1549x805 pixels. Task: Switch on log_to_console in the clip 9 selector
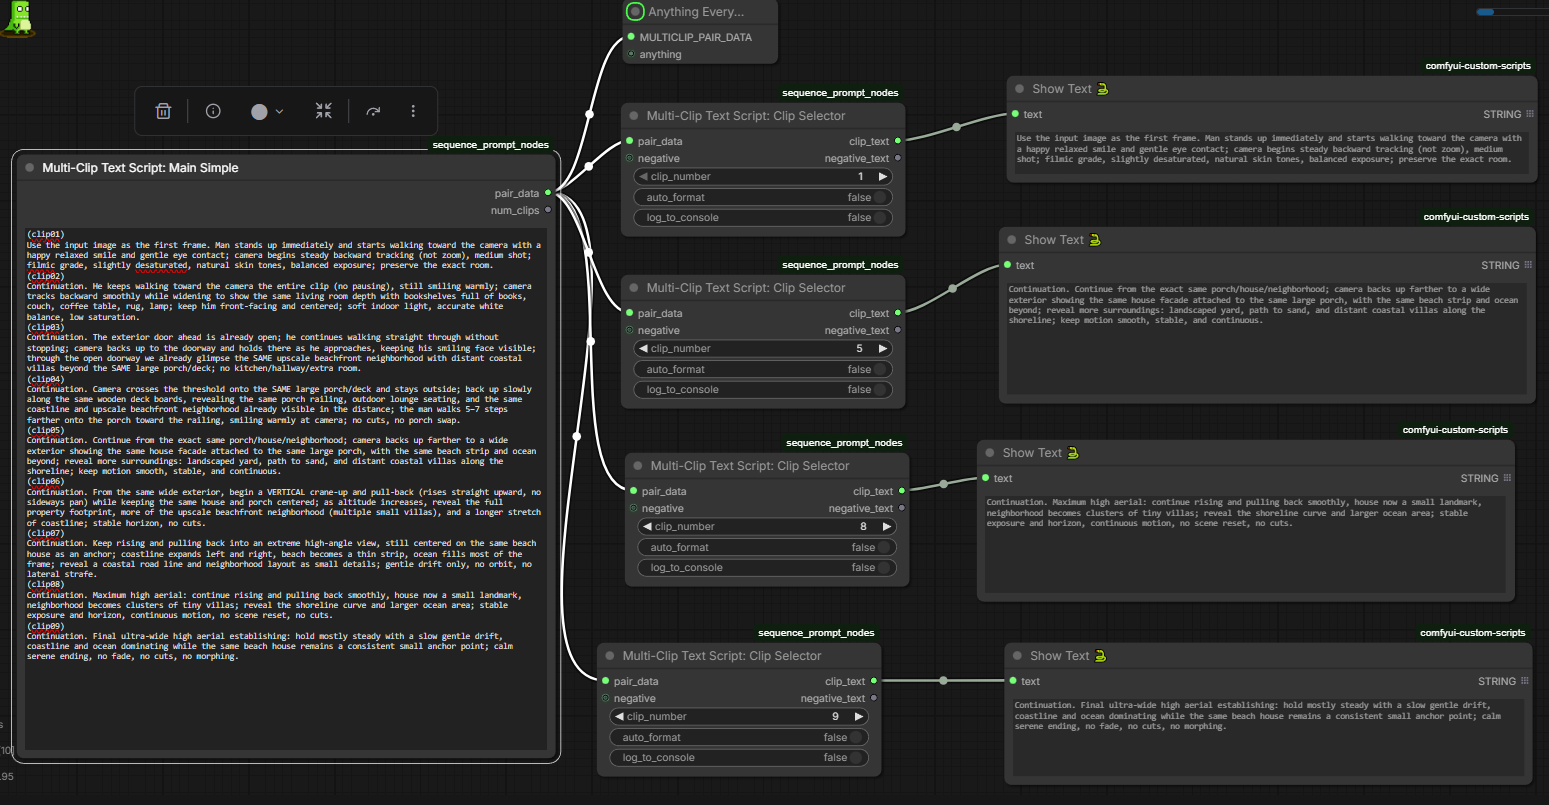(738, 758)
